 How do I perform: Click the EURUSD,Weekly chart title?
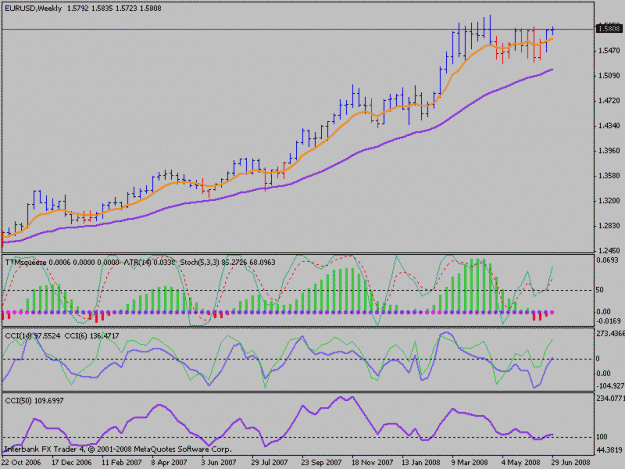pyautogui.click(x=33, y=8)
